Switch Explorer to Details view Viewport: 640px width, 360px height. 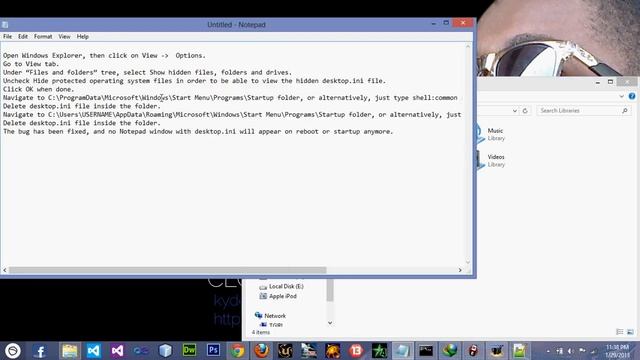[x=620, y=332]
